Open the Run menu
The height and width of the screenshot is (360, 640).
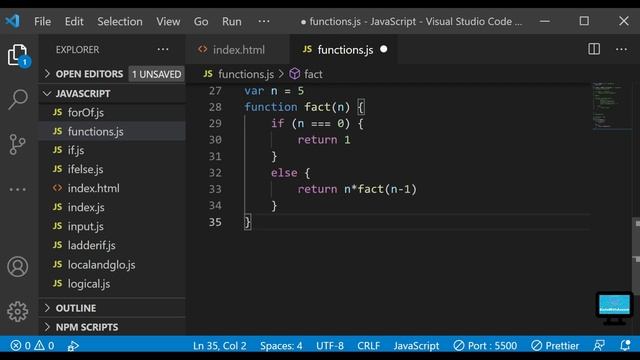[231, 21]
